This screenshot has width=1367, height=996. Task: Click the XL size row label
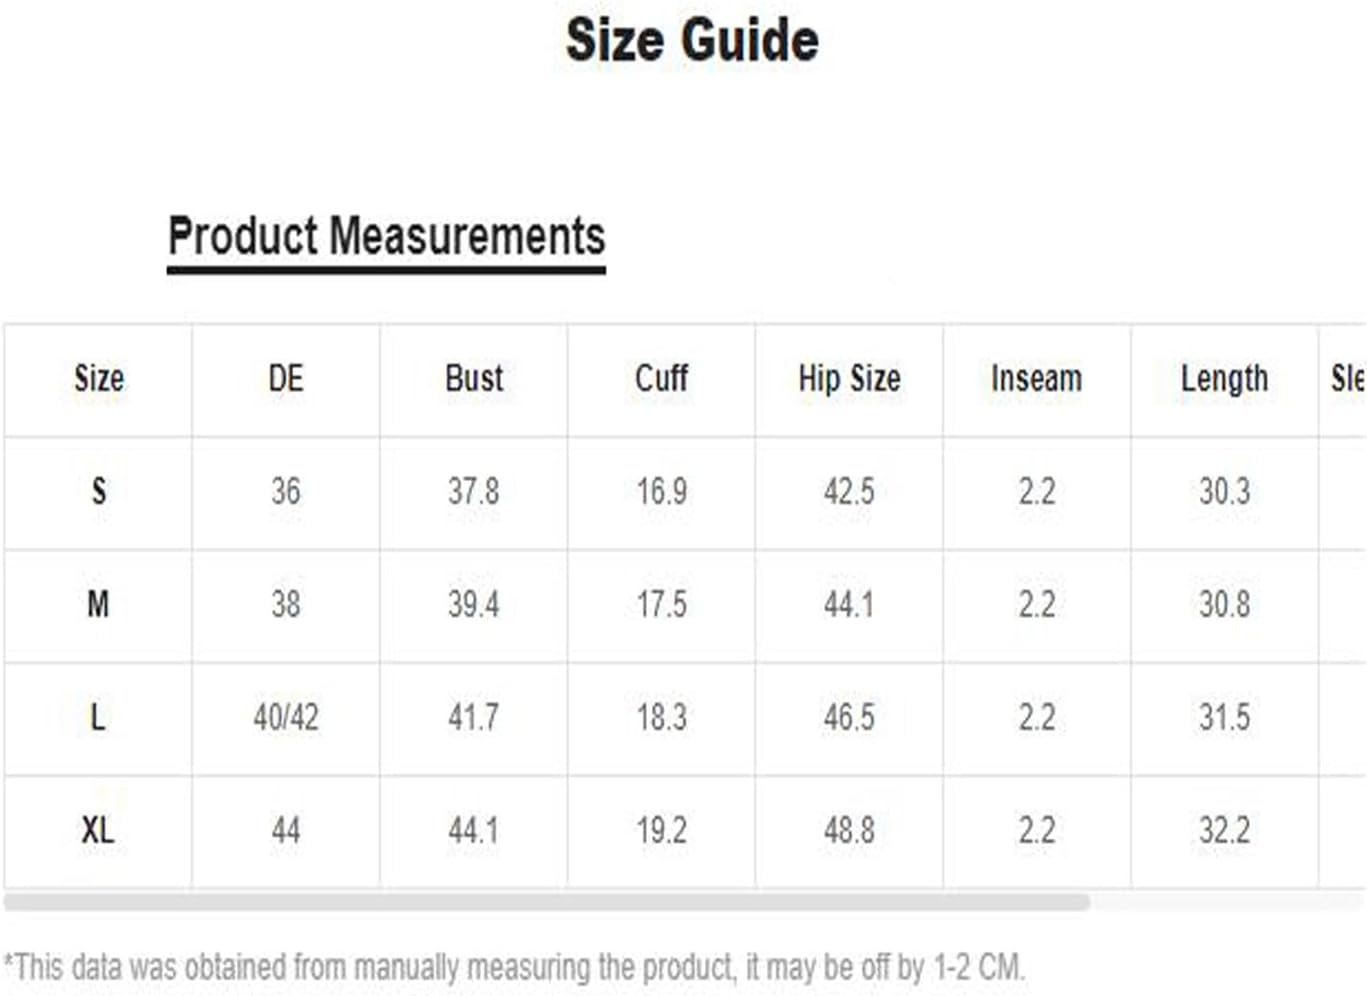[98, 830]
